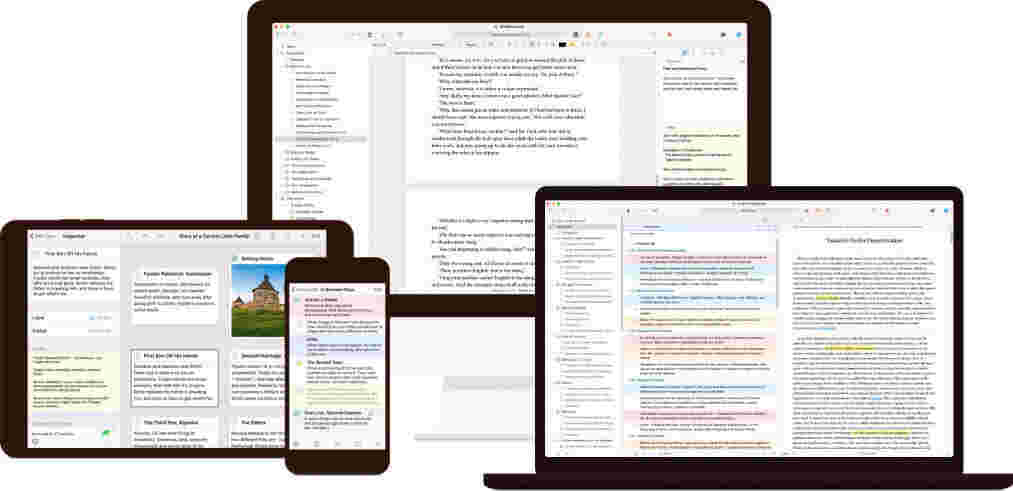The width and height of the screenshot is (1013, 491).
Task: Tap the yellow notes area in the iPad inspector
Action: pyautogui.click(x=74, y=382)
